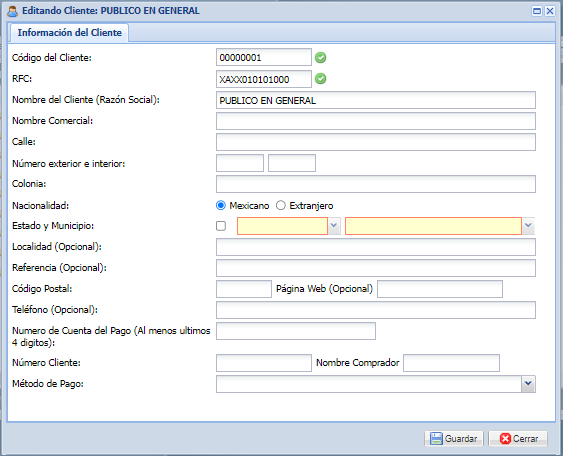Click the green validation icon next to RFC
The width and height of the screenshot is (563, 456).
320,79
